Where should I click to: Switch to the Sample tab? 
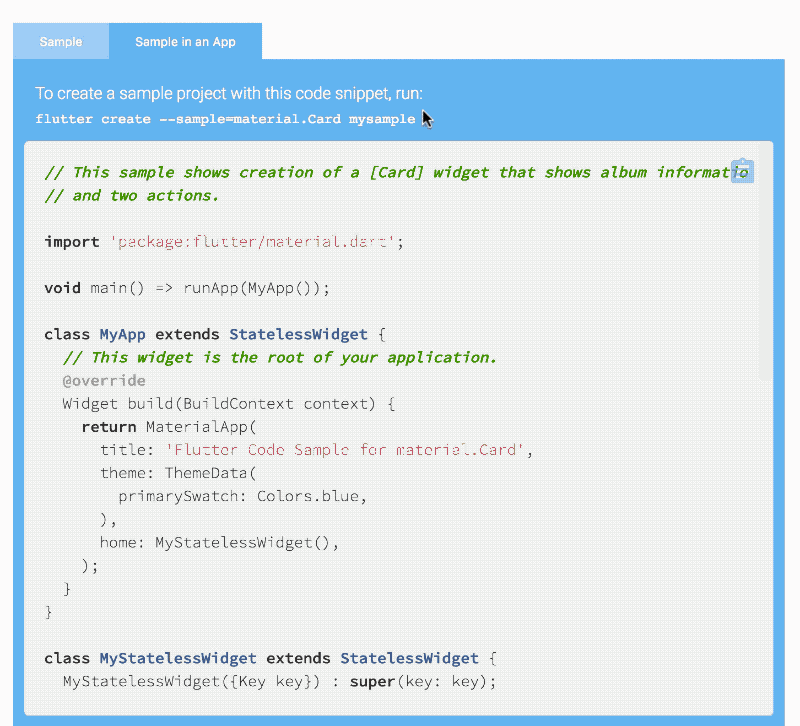pyautogui.click(x=61, y=41)
